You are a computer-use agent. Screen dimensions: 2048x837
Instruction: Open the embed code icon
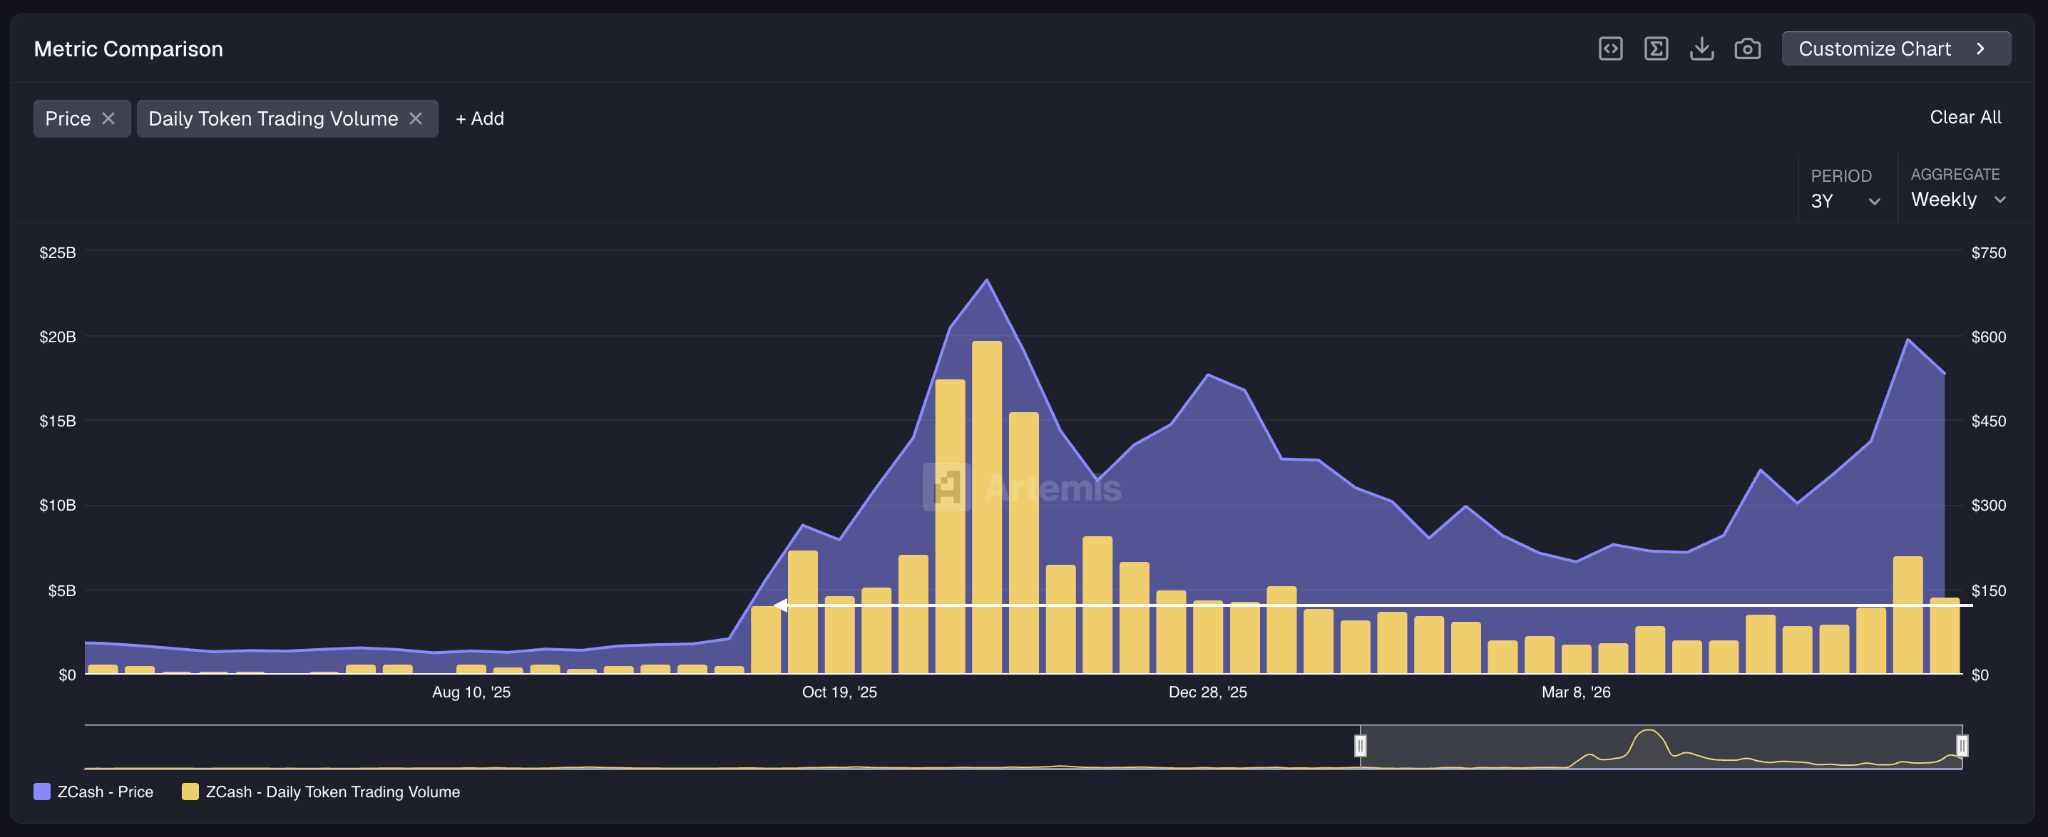[1610, 49]
